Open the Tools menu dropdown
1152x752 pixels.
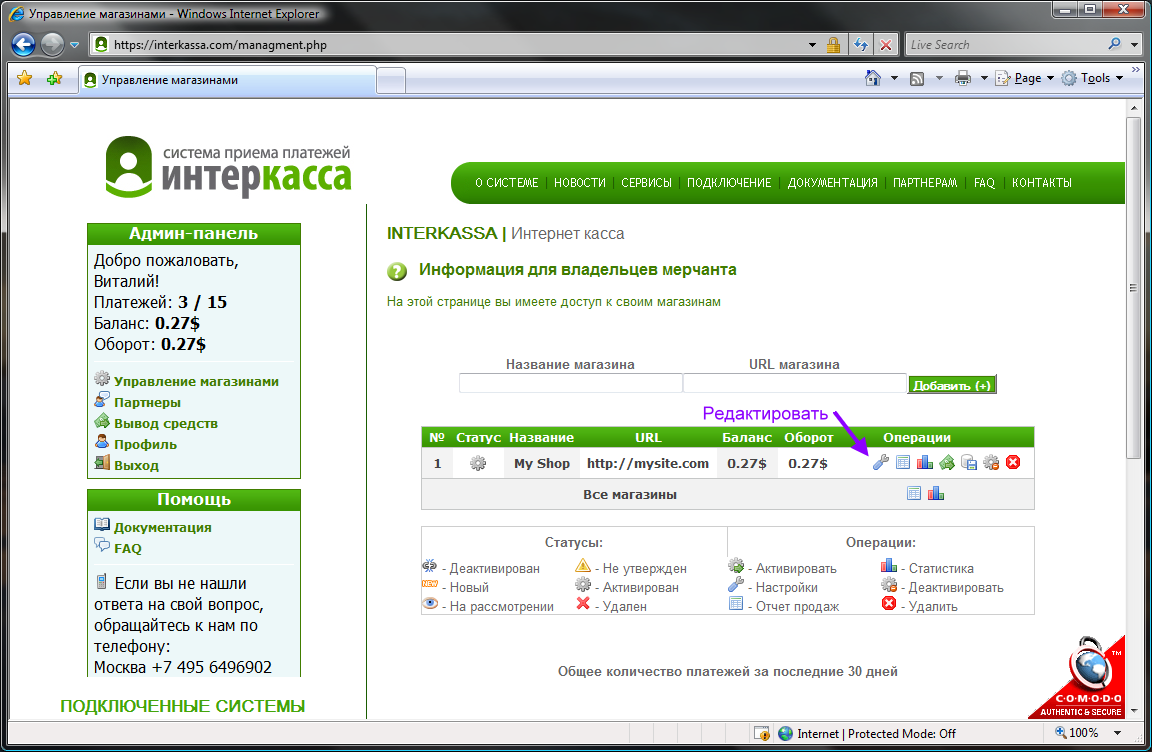pos(1092,78)
